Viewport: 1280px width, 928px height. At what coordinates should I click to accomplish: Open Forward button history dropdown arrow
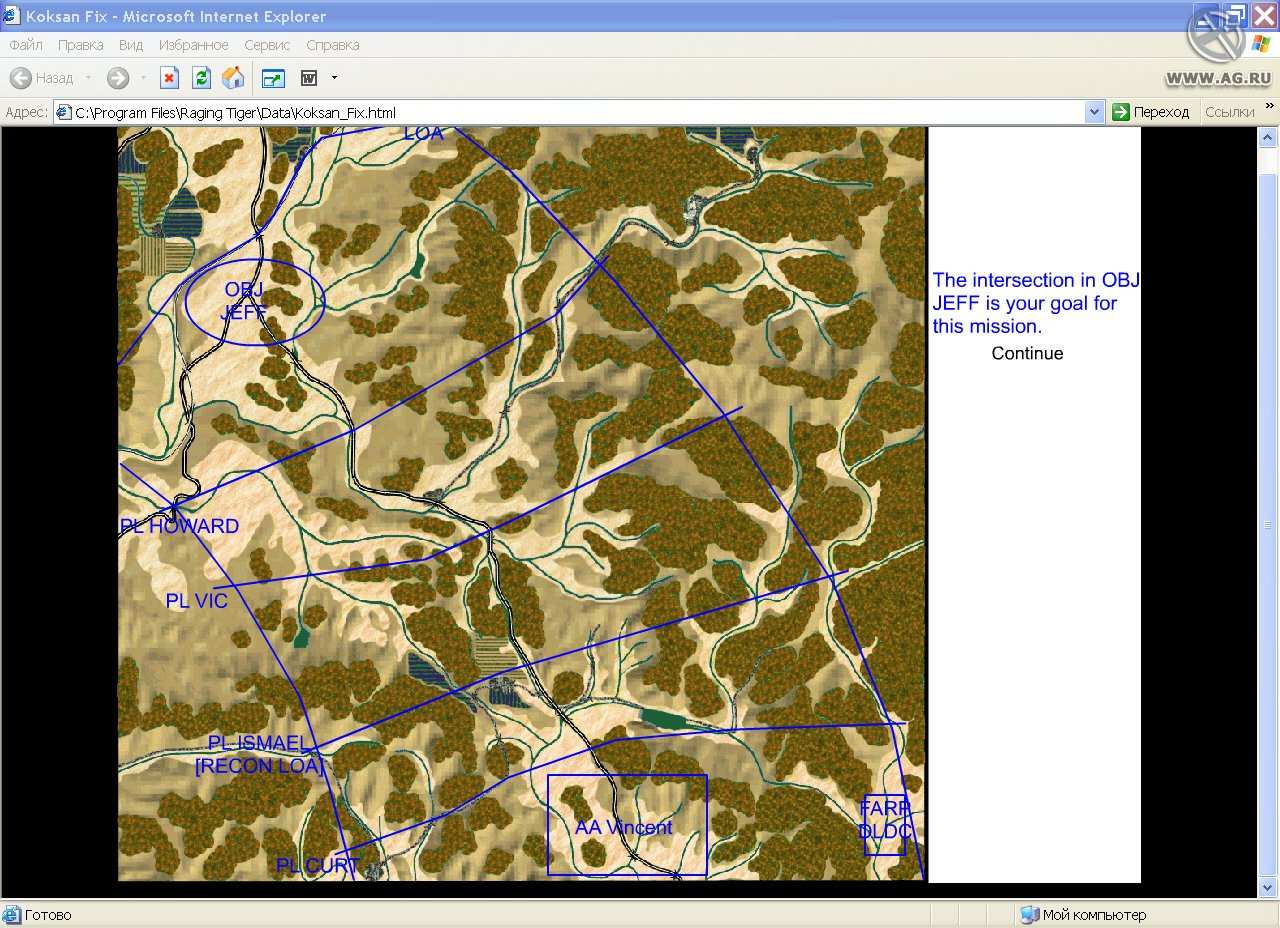pos(143,78)
